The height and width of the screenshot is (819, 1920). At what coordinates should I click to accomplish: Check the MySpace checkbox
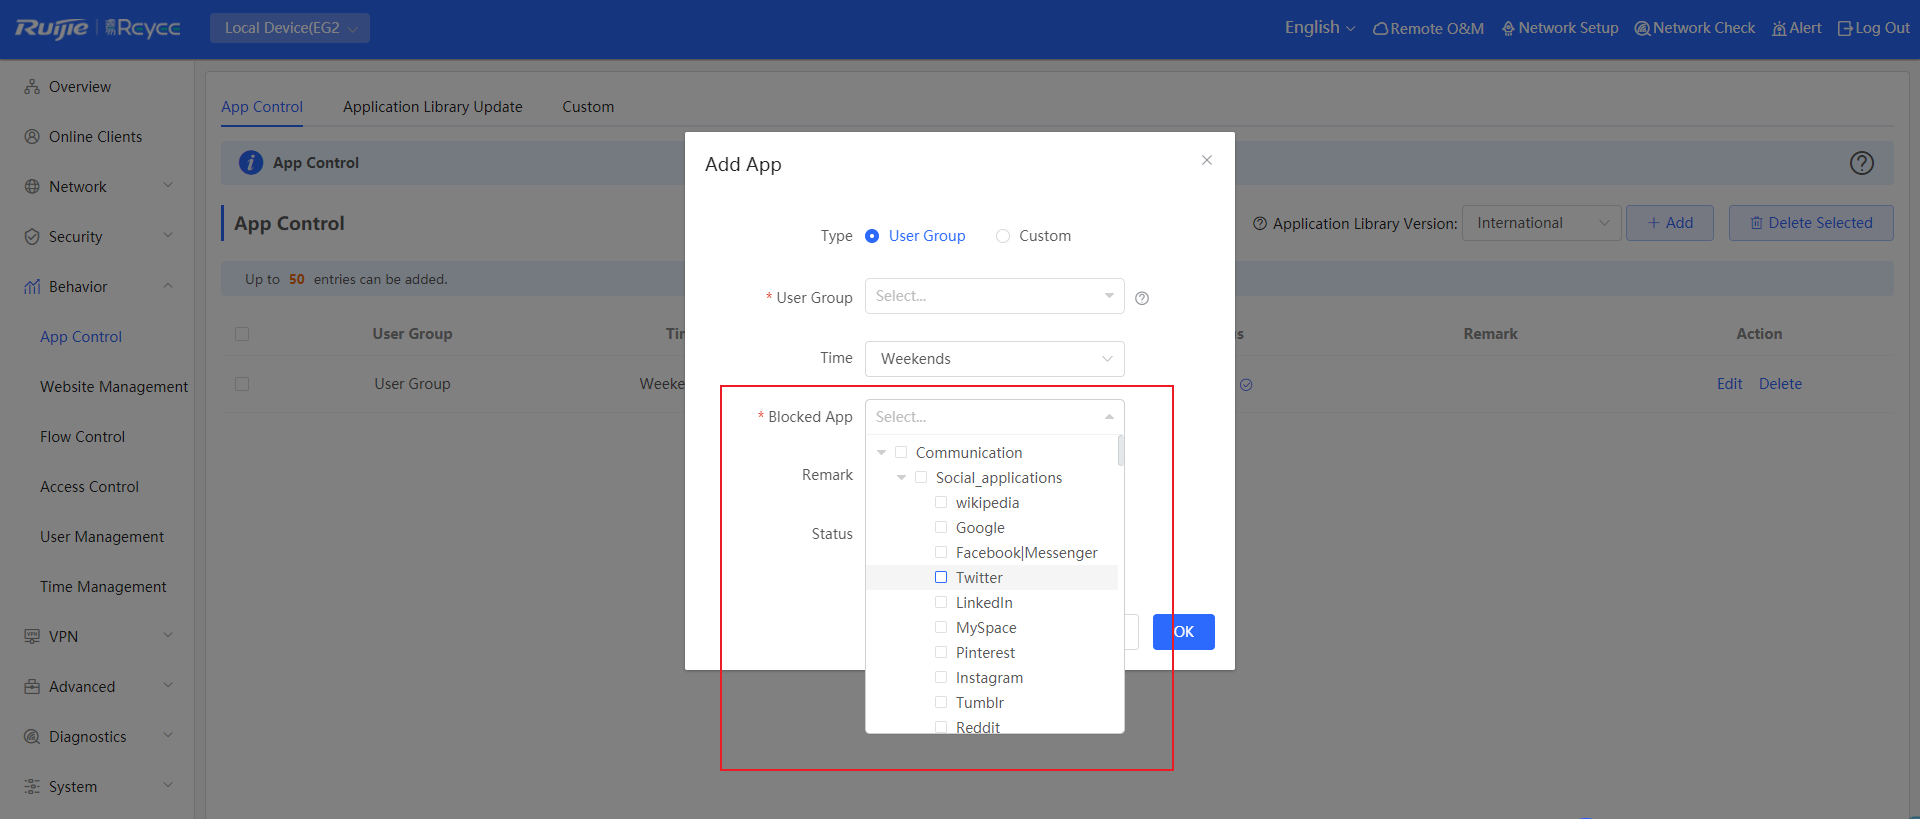point(941,627)
